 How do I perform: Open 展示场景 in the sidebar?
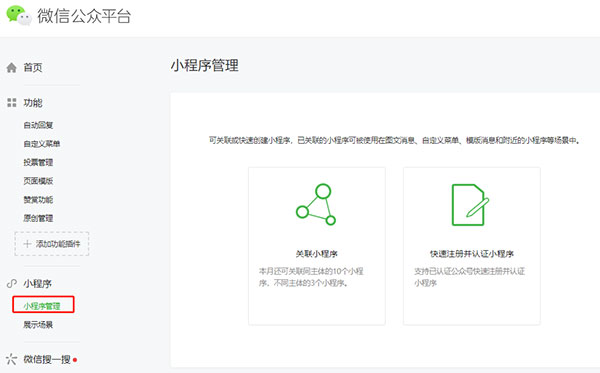[38, 325]
